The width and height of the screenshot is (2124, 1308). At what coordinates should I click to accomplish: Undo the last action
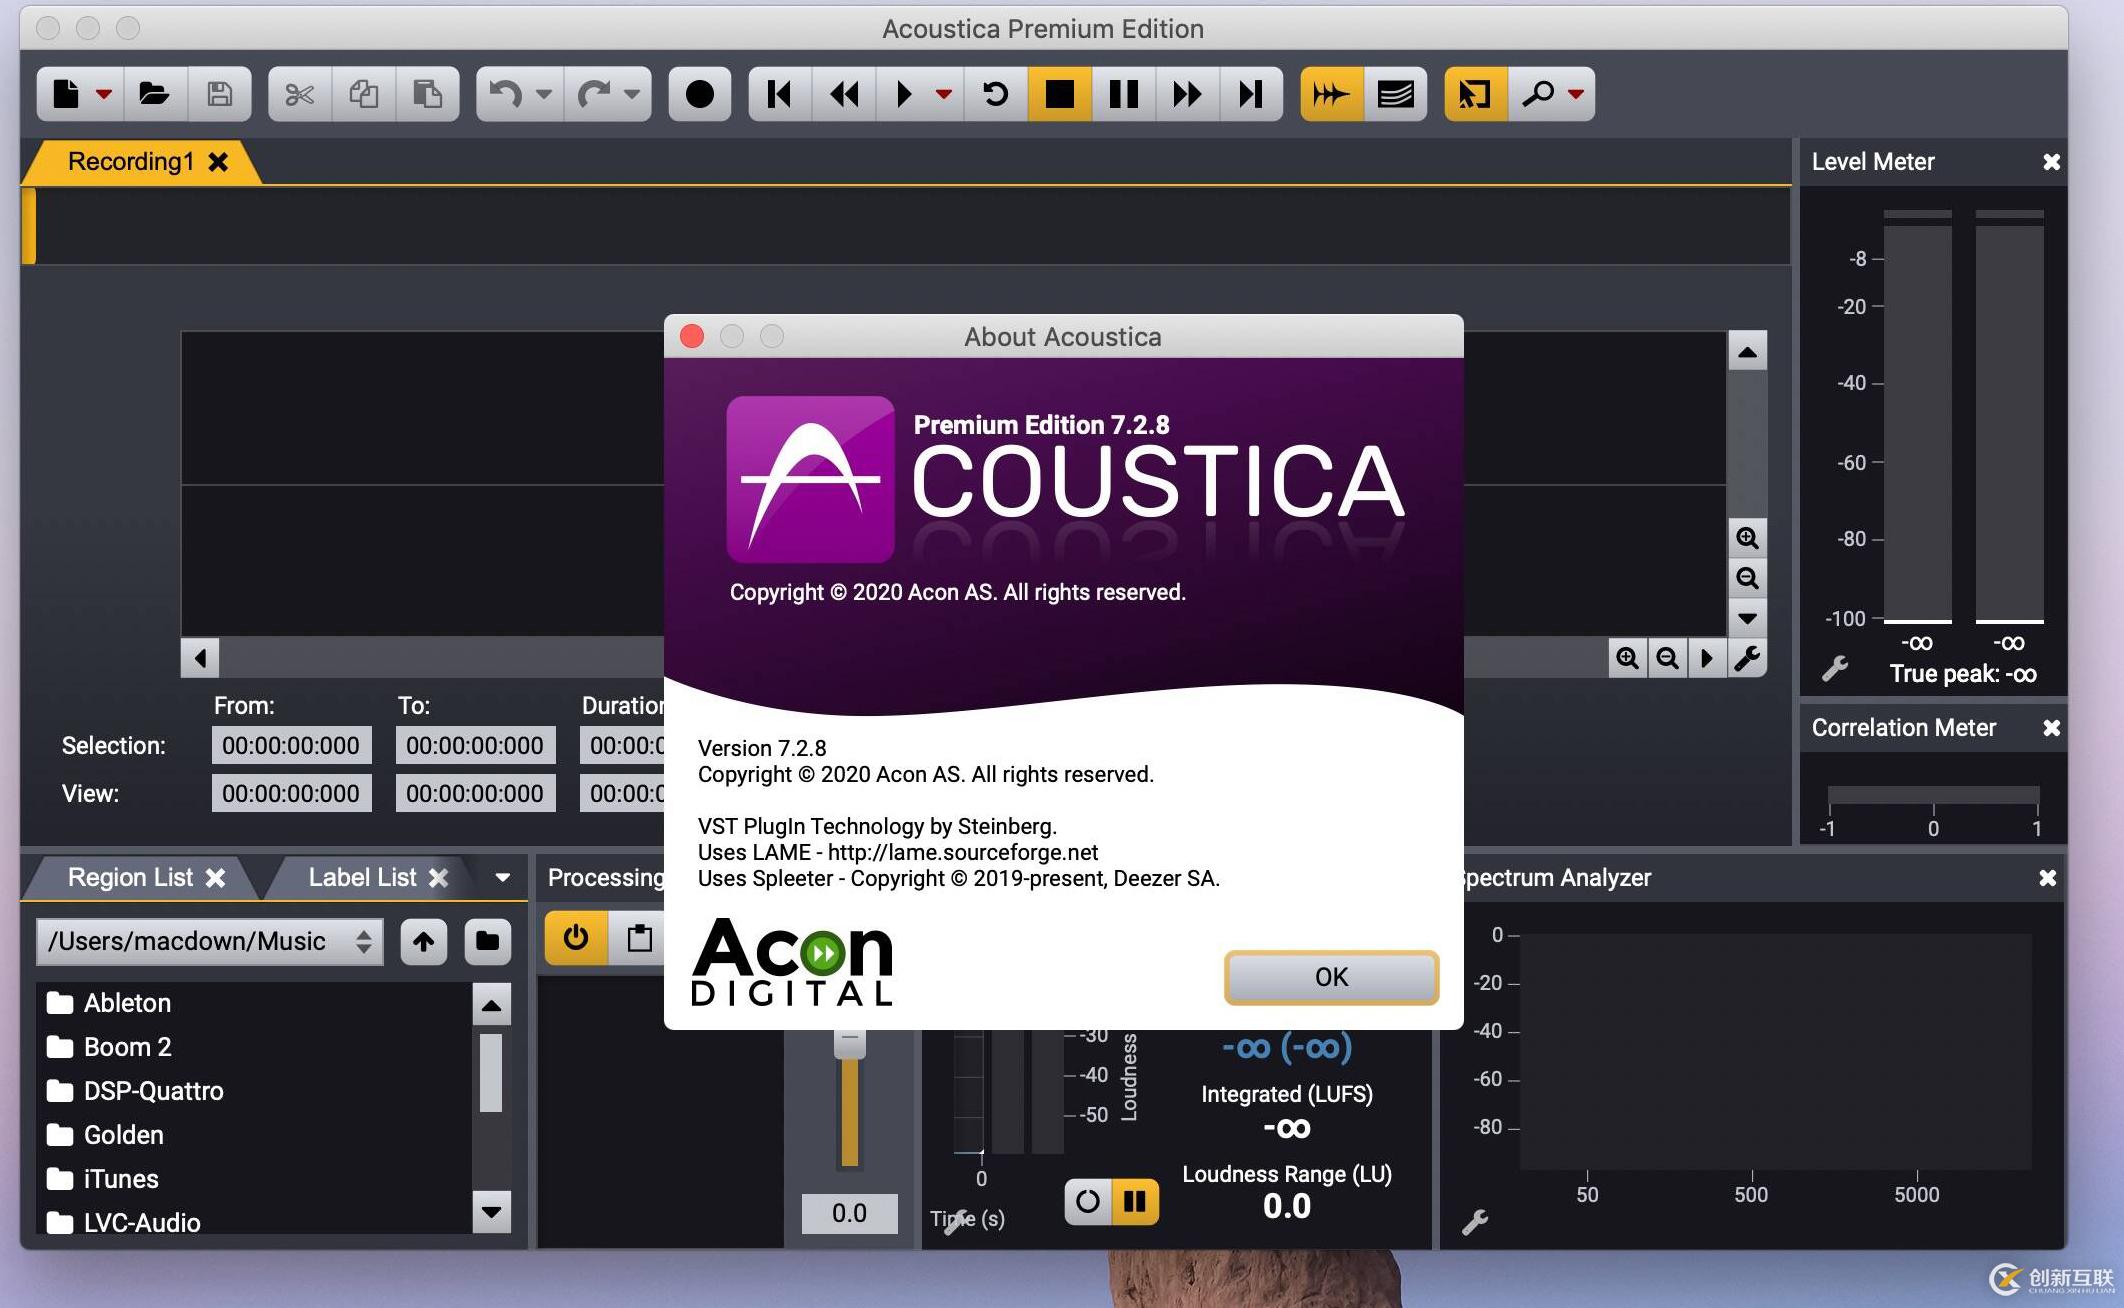coord(505,94)
